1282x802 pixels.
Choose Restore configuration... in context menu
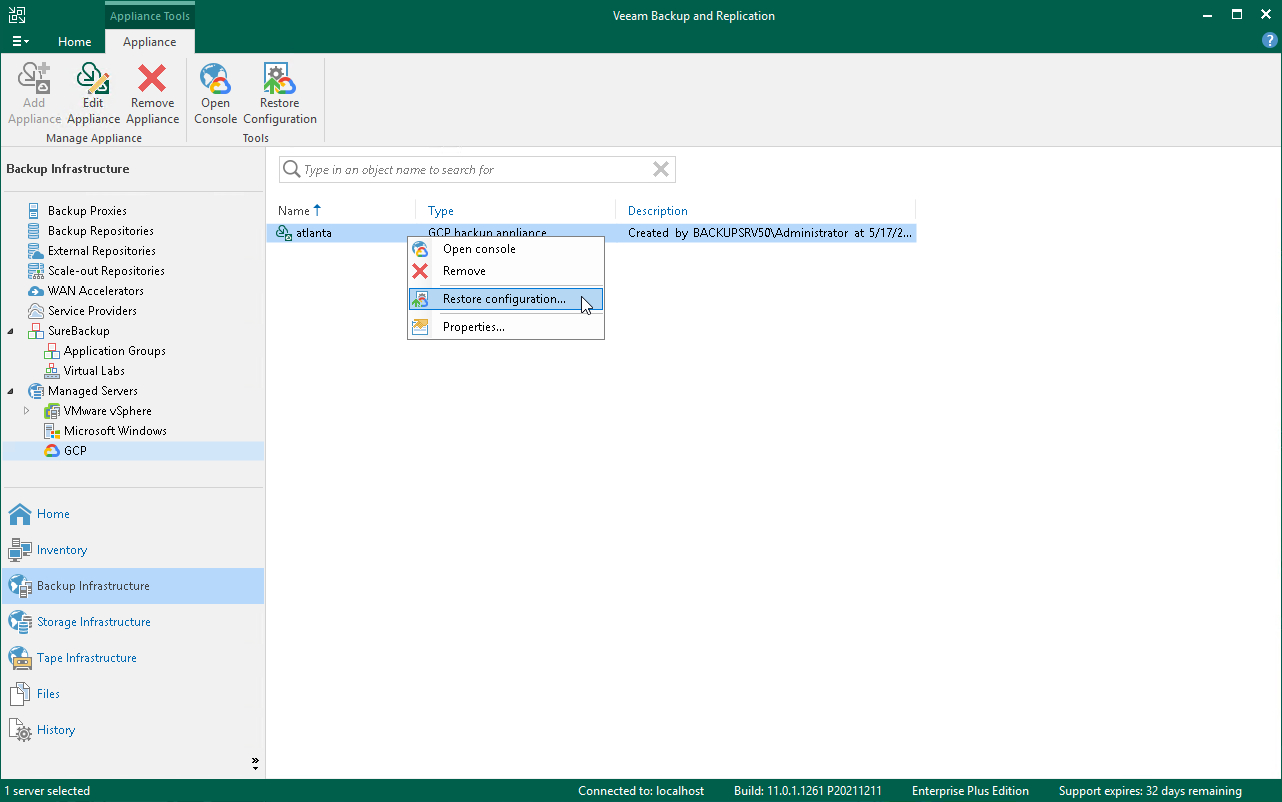click(x=506, y=299)
